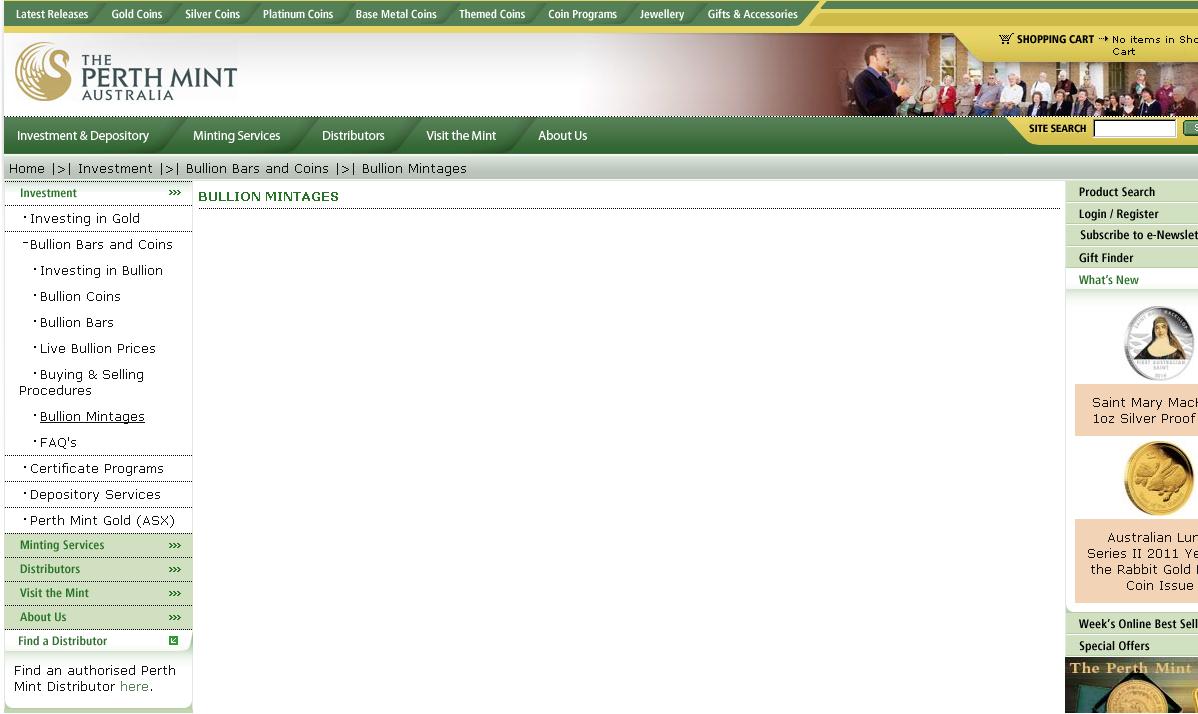Go to Bullion Bars and Coins breadcrumb

click(x=257, y=169)
